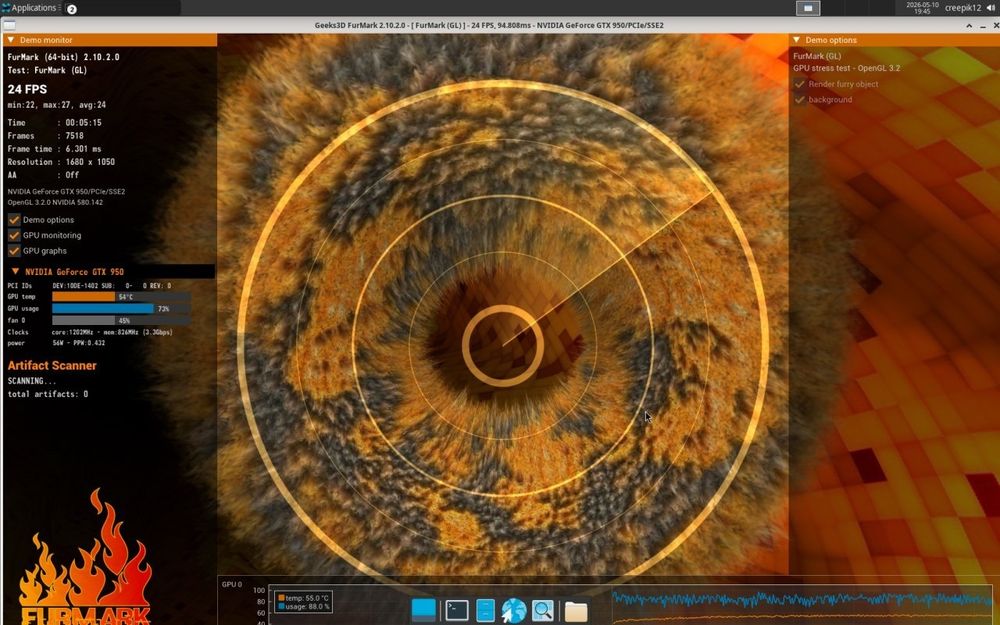Open the date and time clock in the panel
The height and width of the screenshot is (625, 1000).
coord(922,8)
